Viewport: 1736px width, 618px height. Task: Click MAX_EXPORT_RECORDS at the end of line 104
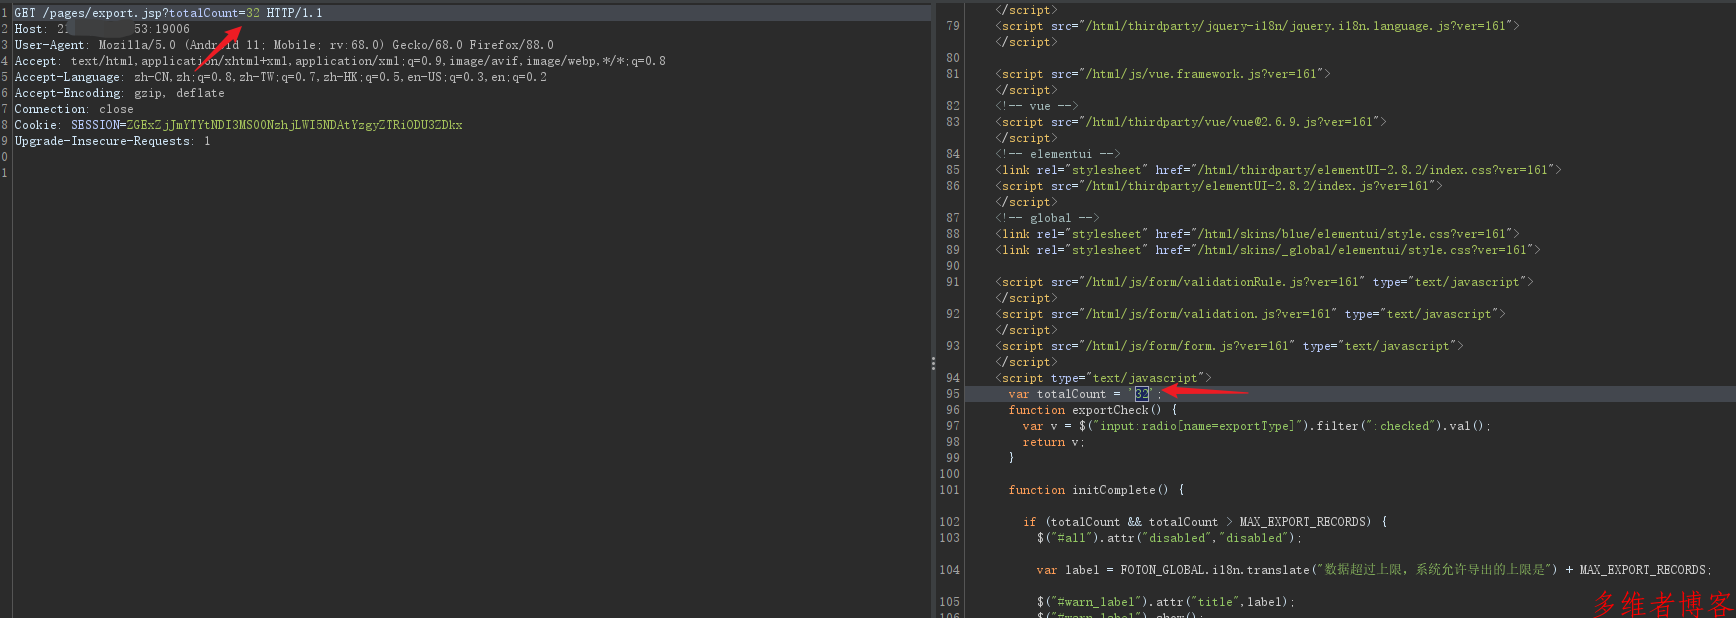(1645, 570)
